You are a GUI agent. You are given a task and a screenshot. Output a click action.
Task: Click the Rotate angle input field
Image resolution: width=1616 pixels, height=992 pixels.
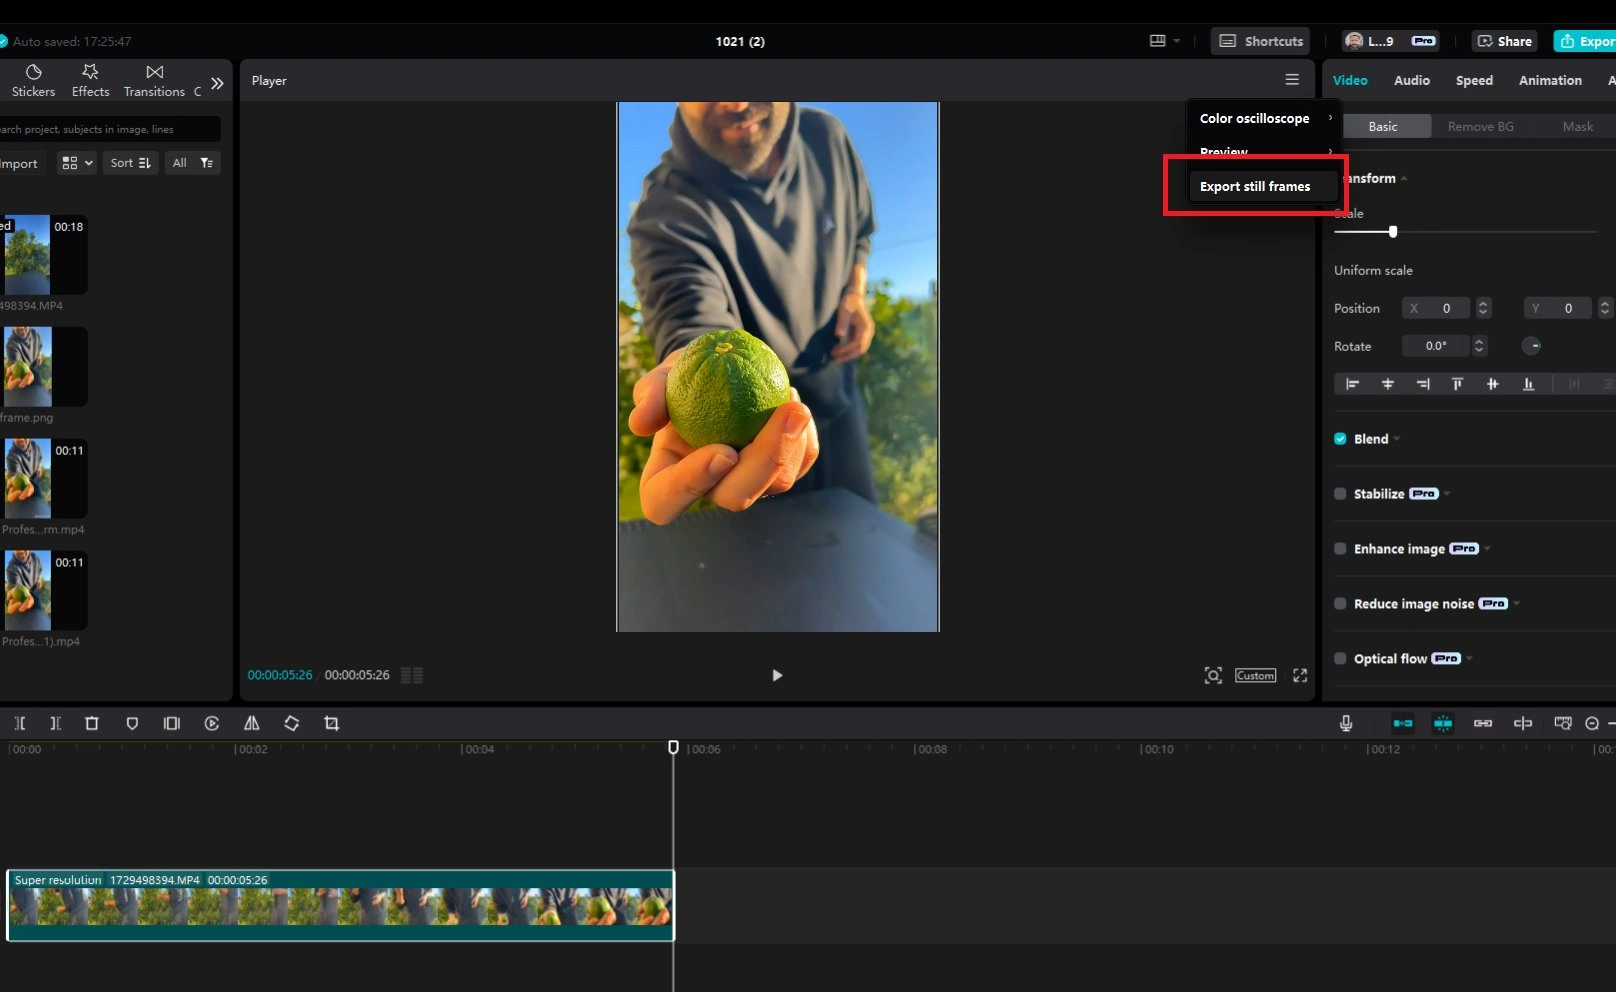pos(1435,346)
